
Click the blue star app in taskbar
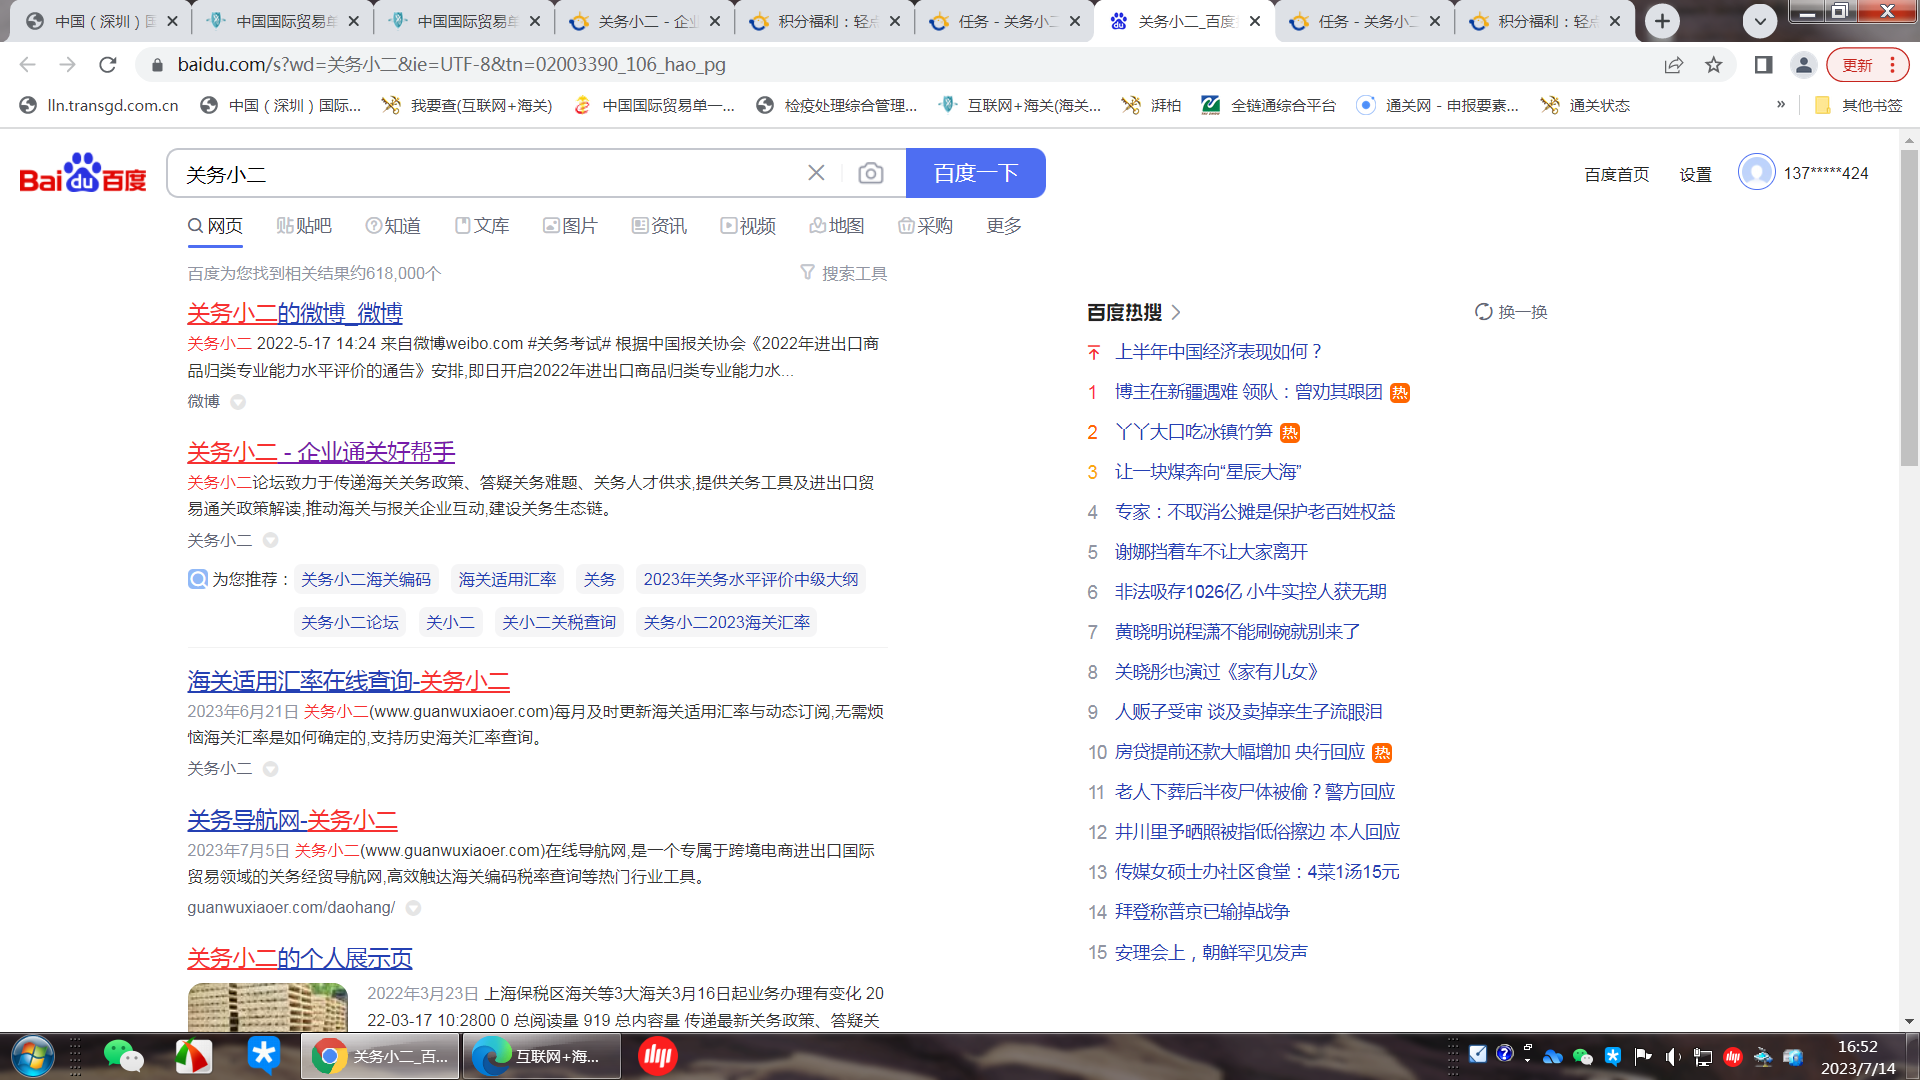coord(264,1055)
